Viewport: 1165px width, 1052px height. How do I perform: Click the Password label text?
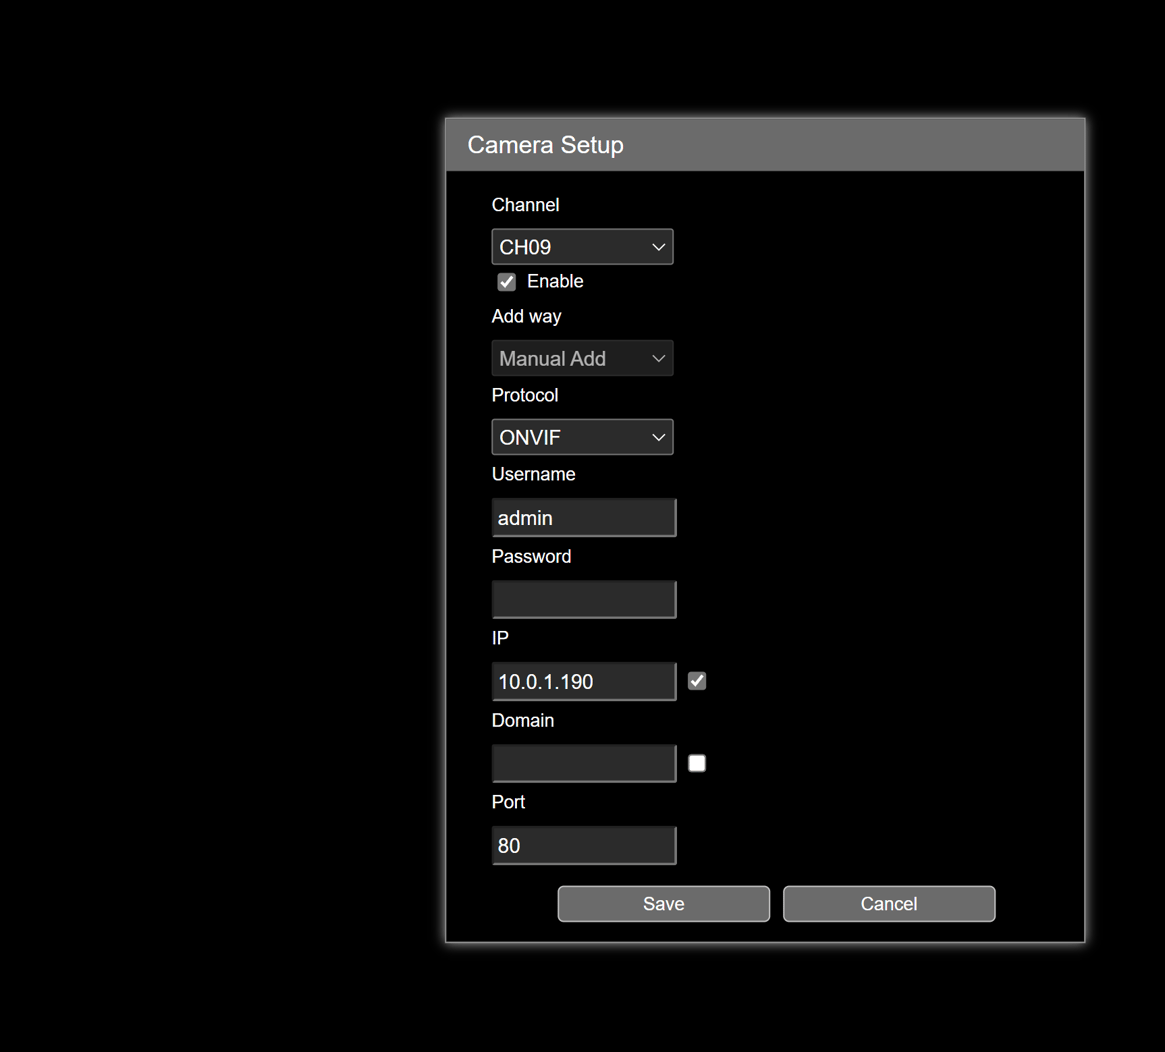(x=531, y=556)
